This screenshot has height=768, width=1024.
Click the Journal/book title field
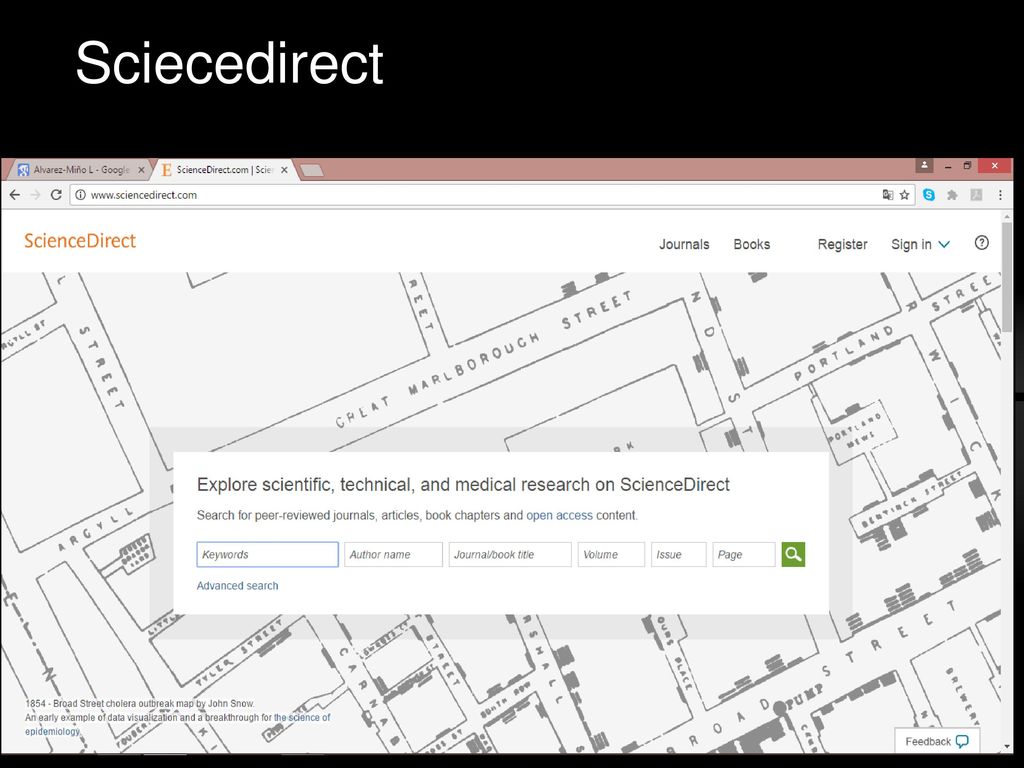point(510,554)
